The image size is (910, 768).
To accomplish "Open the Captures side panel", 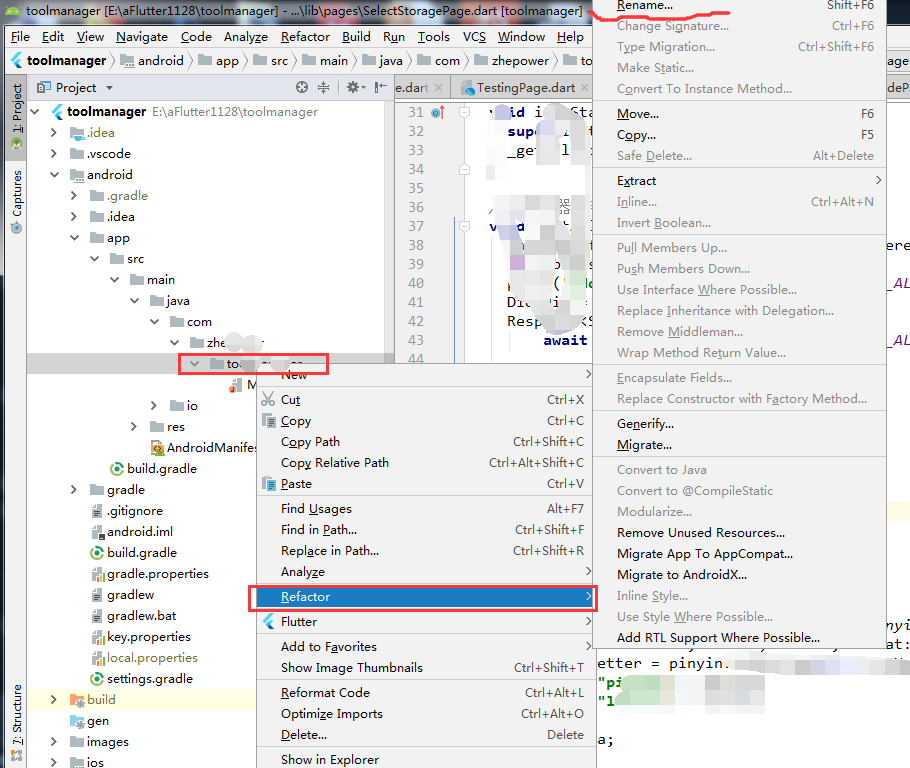I will click(x=17, y=201).
